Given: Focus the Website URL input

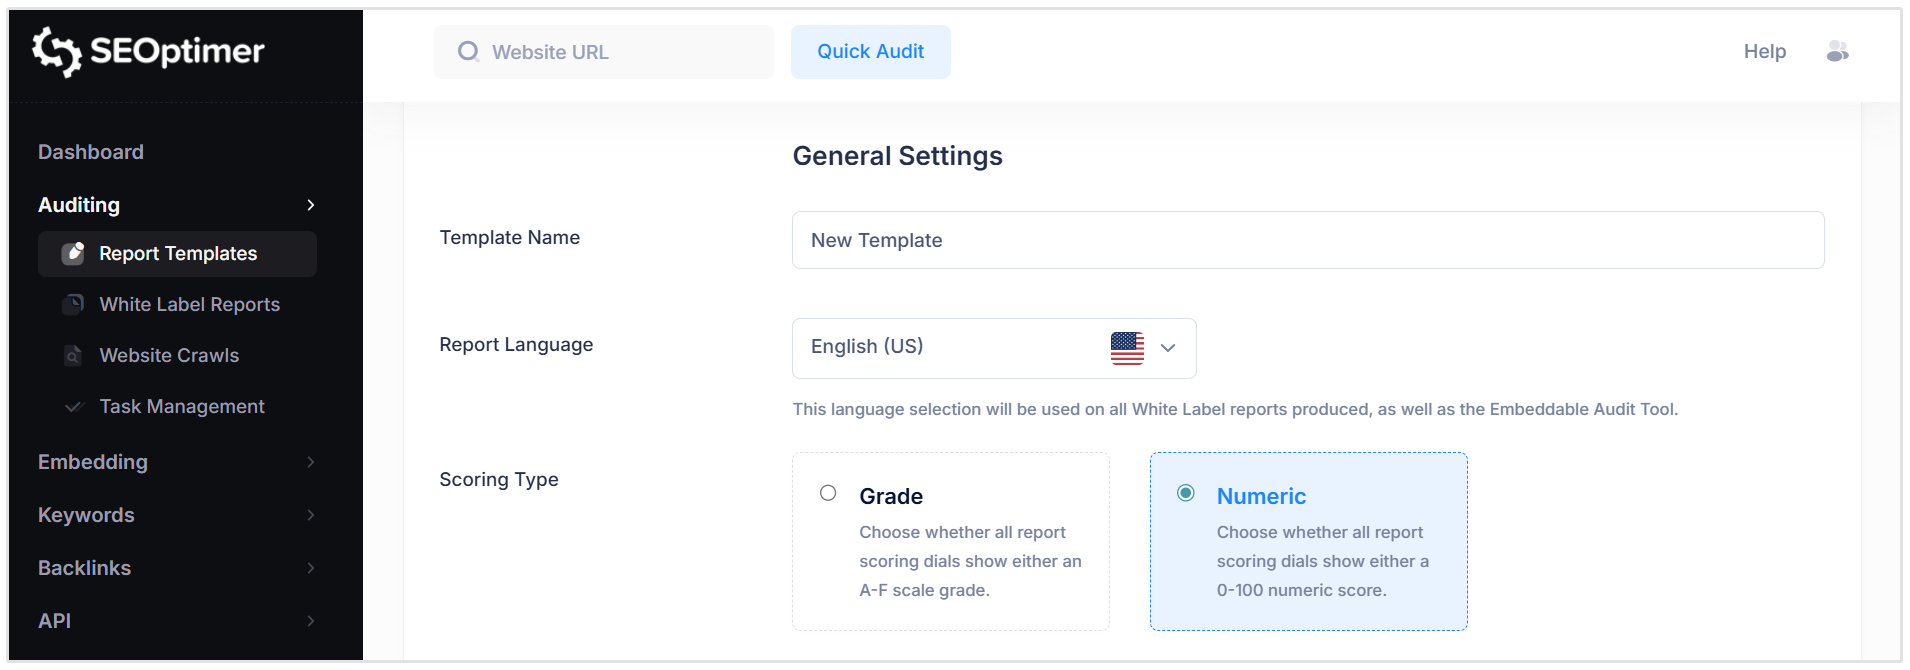Looking at the screenshot, I should pyautogui.click(x=604, y=52).
